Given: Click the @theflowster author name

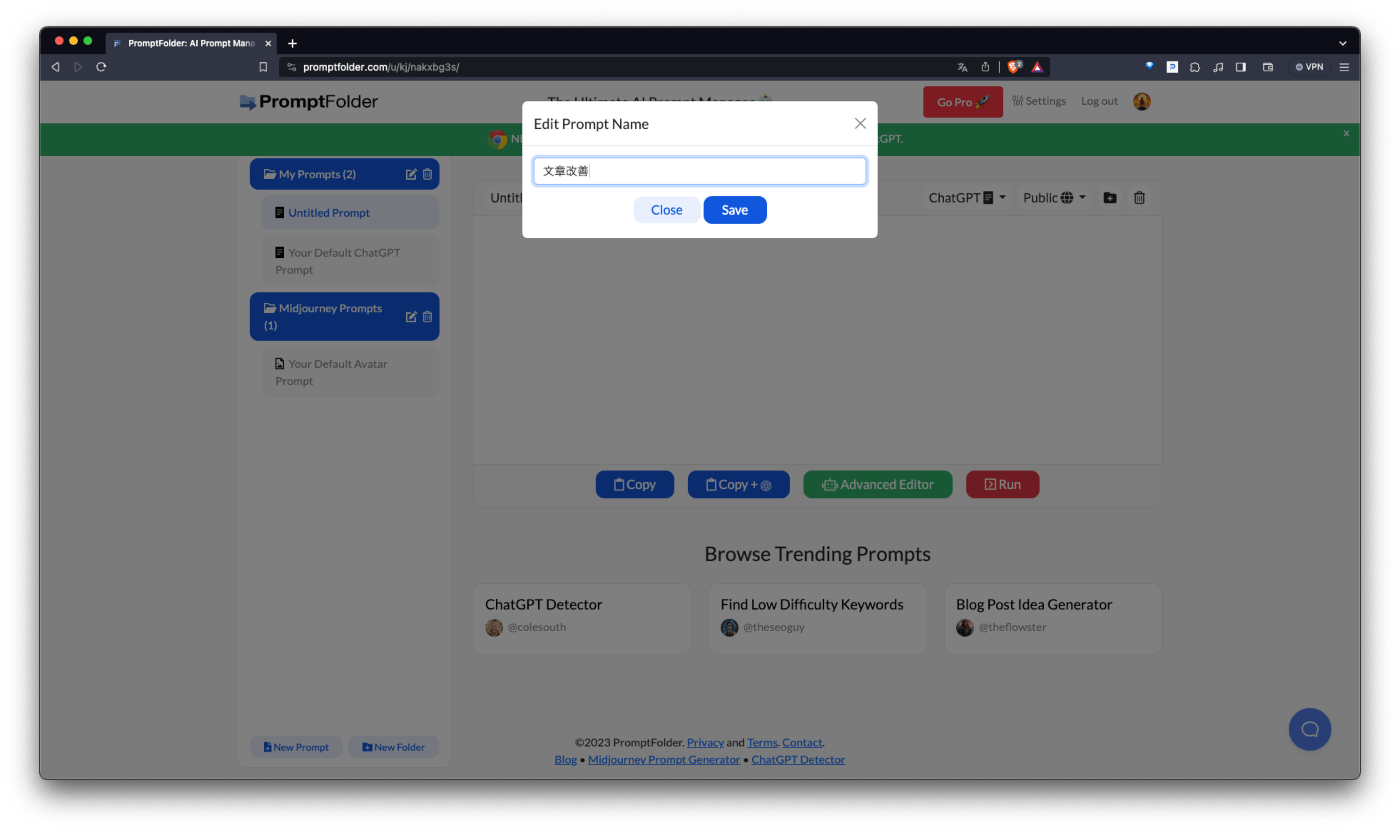Looking at the screenshot, I should point(1012,627).
